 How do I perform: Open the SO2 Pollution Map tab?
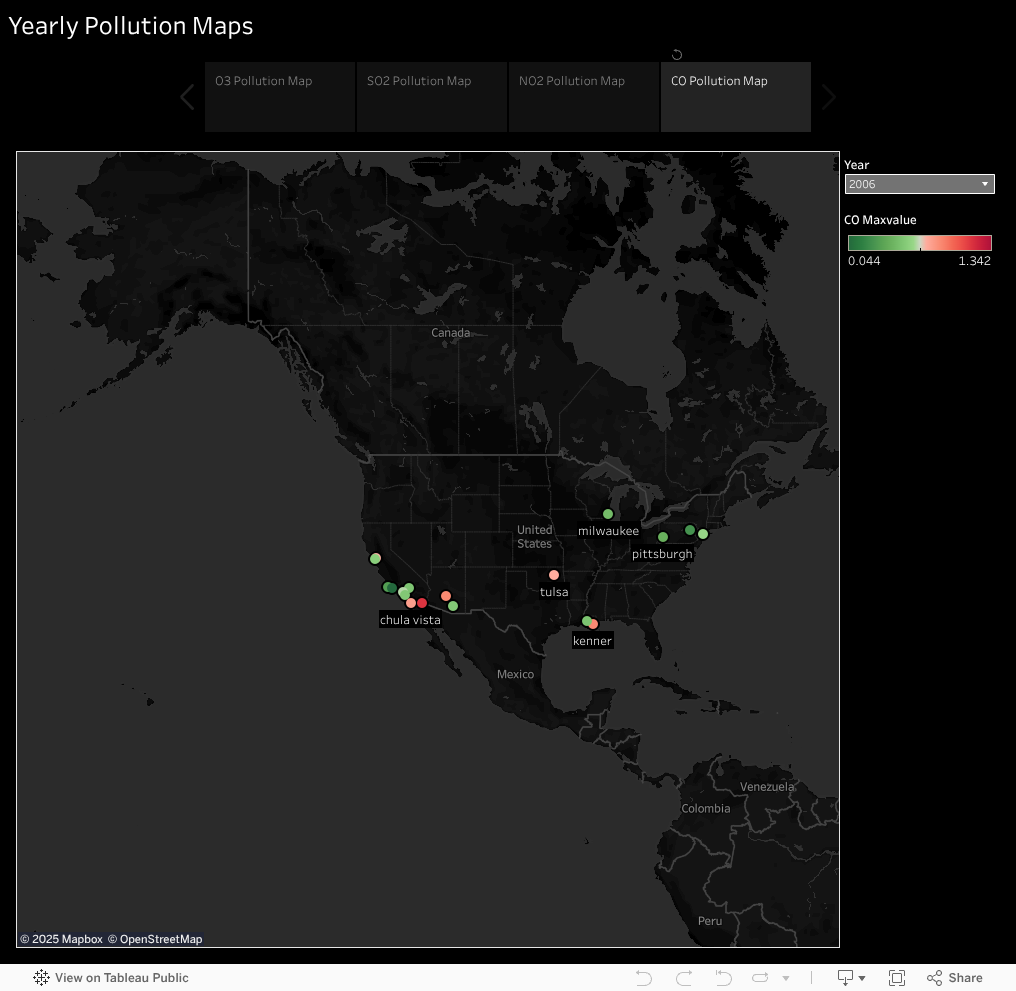[431, 97]
